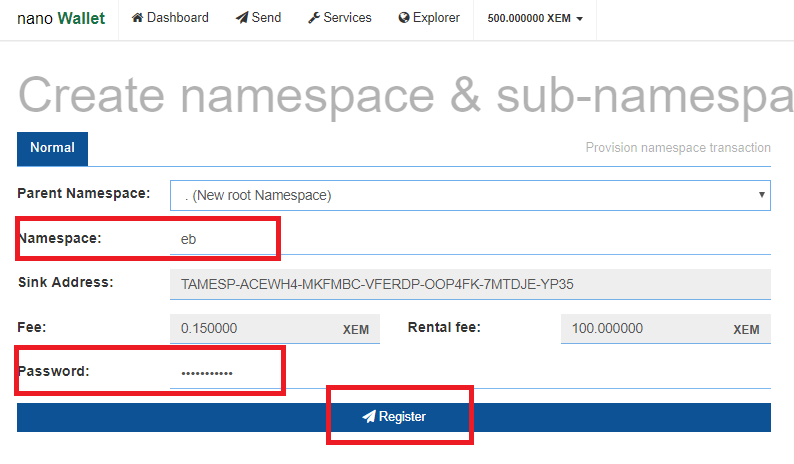The height and width of the screenshot is (464, 794).
Task: Click the Provision namespace transaction text
Action: coord(677,148)
